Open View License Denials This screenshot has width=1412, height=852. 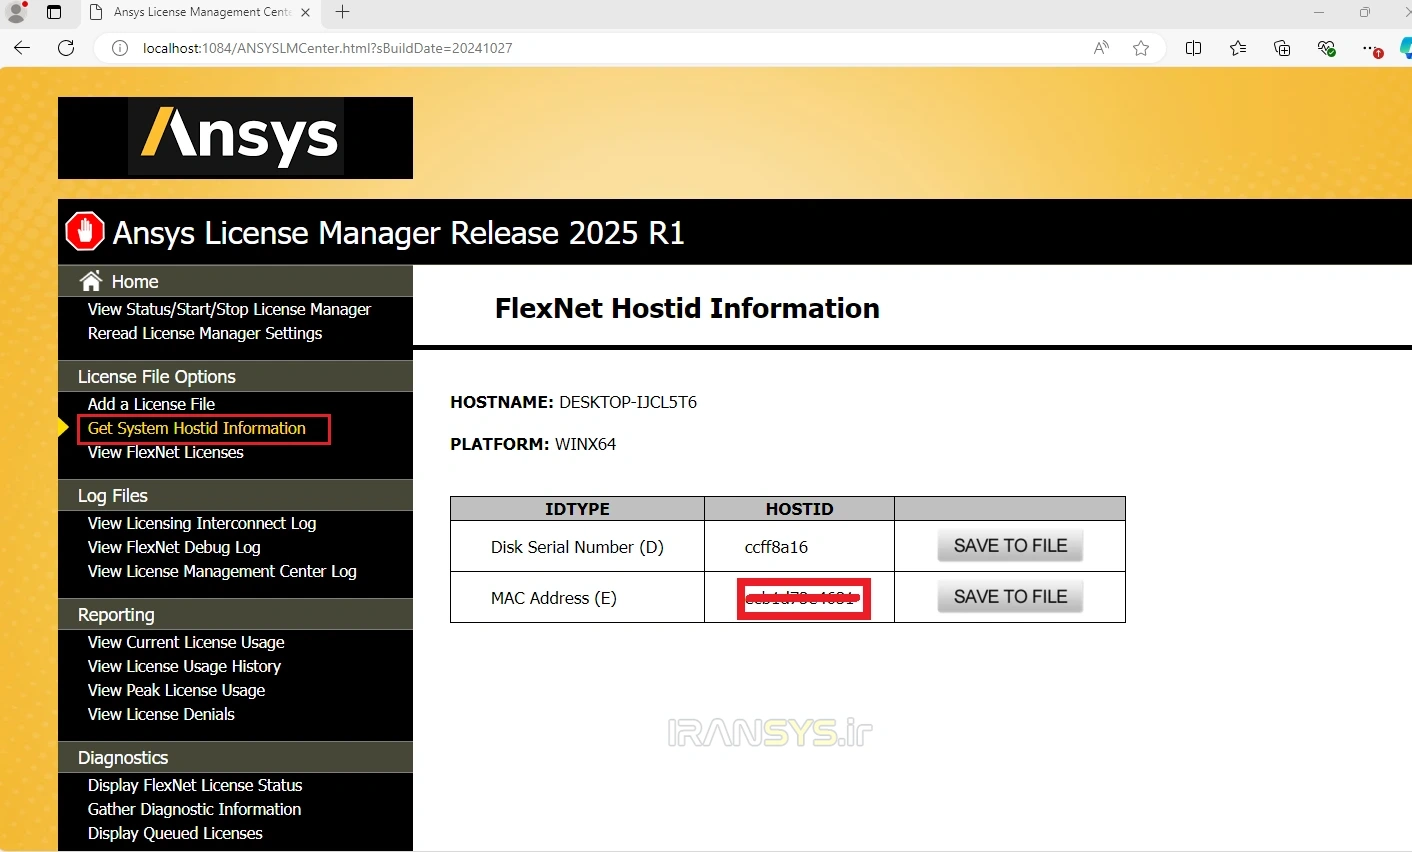tap(161, 714)
